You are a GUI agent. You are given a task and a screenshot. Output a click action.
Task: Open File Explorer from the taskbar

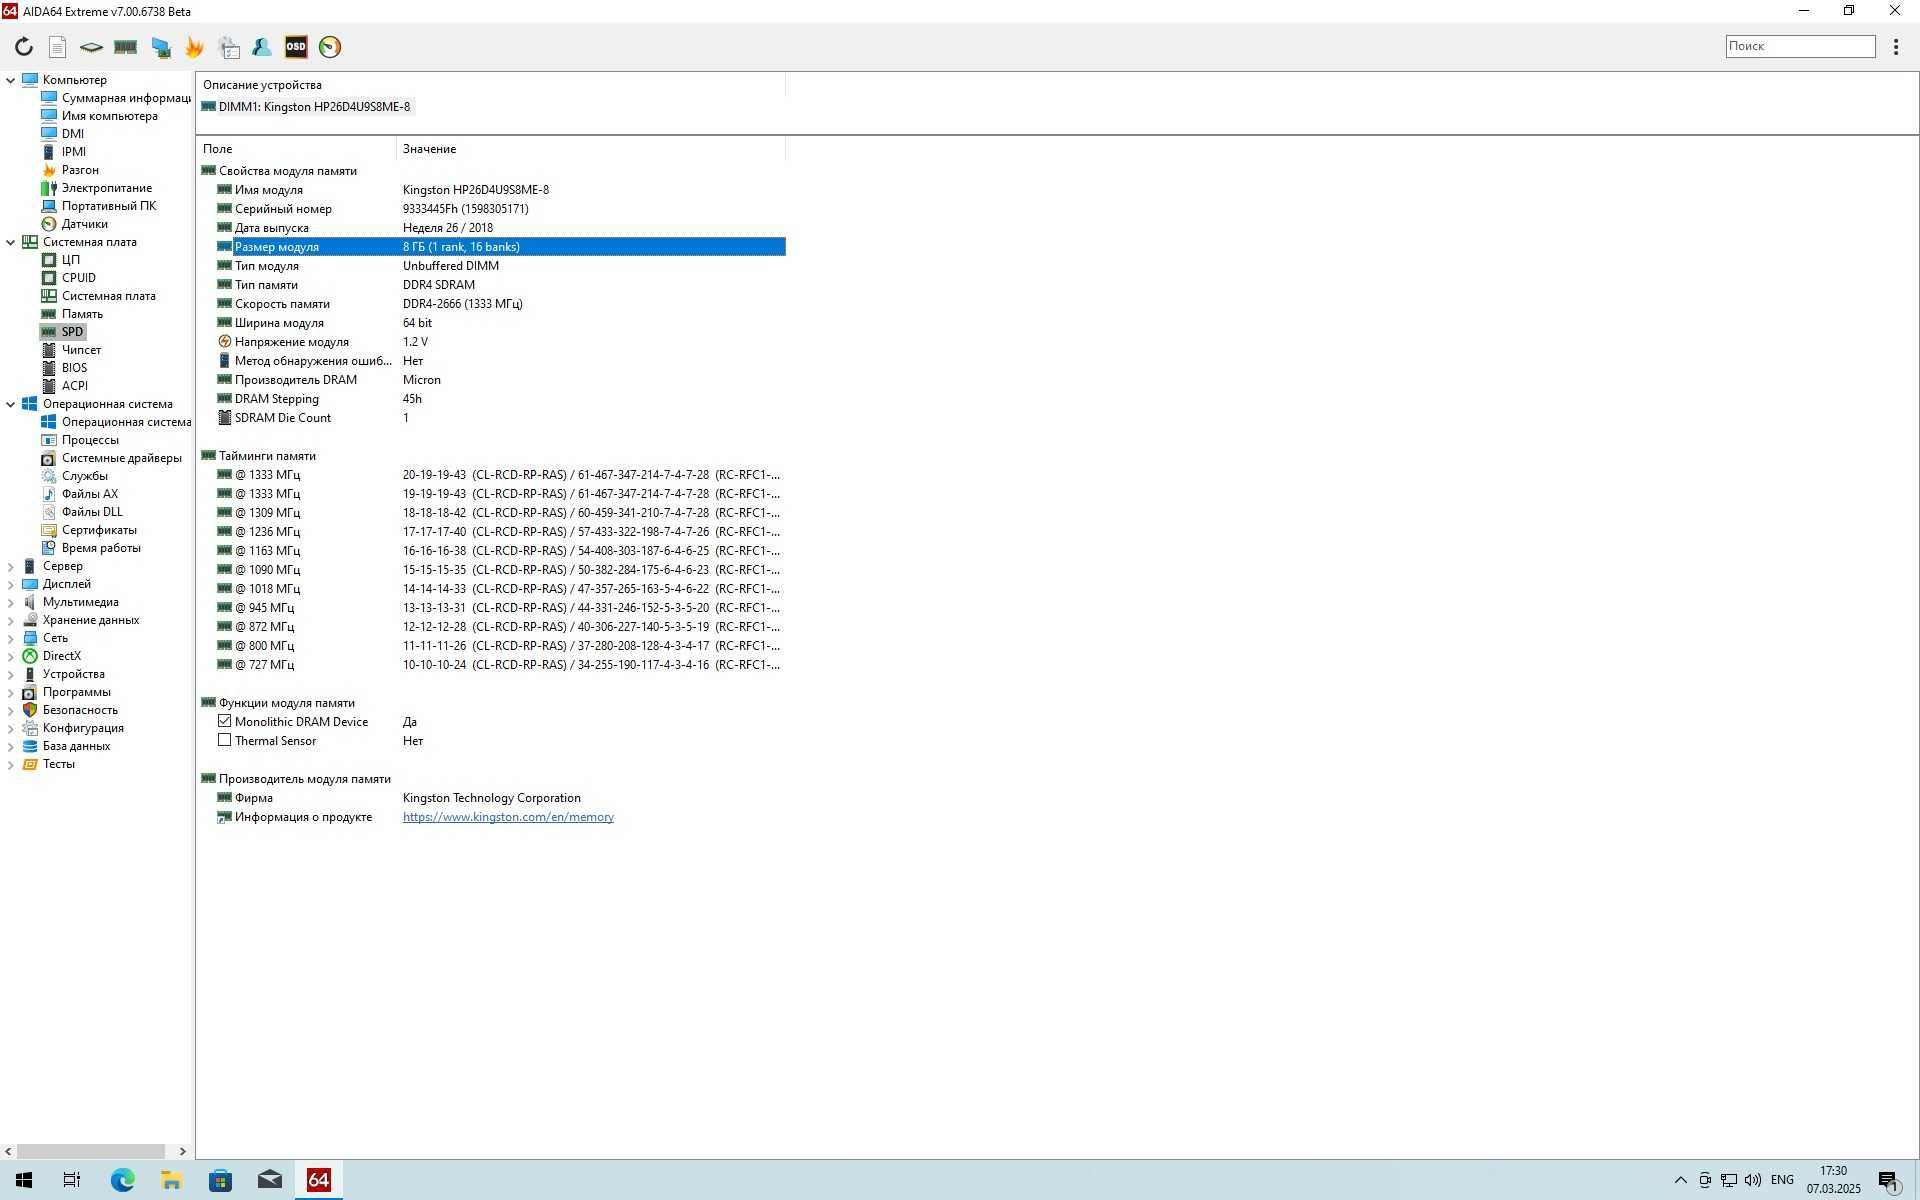171,1180
